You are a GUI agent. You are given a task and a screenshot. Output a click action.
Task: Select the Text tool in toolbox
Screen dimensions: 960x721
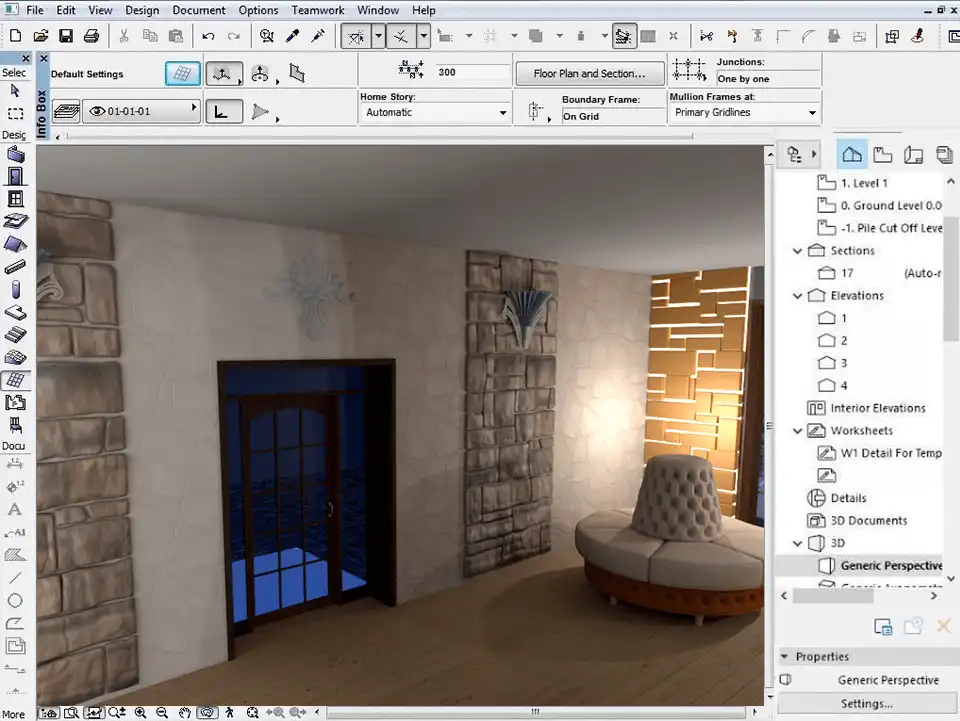click(x=15, y=509)
